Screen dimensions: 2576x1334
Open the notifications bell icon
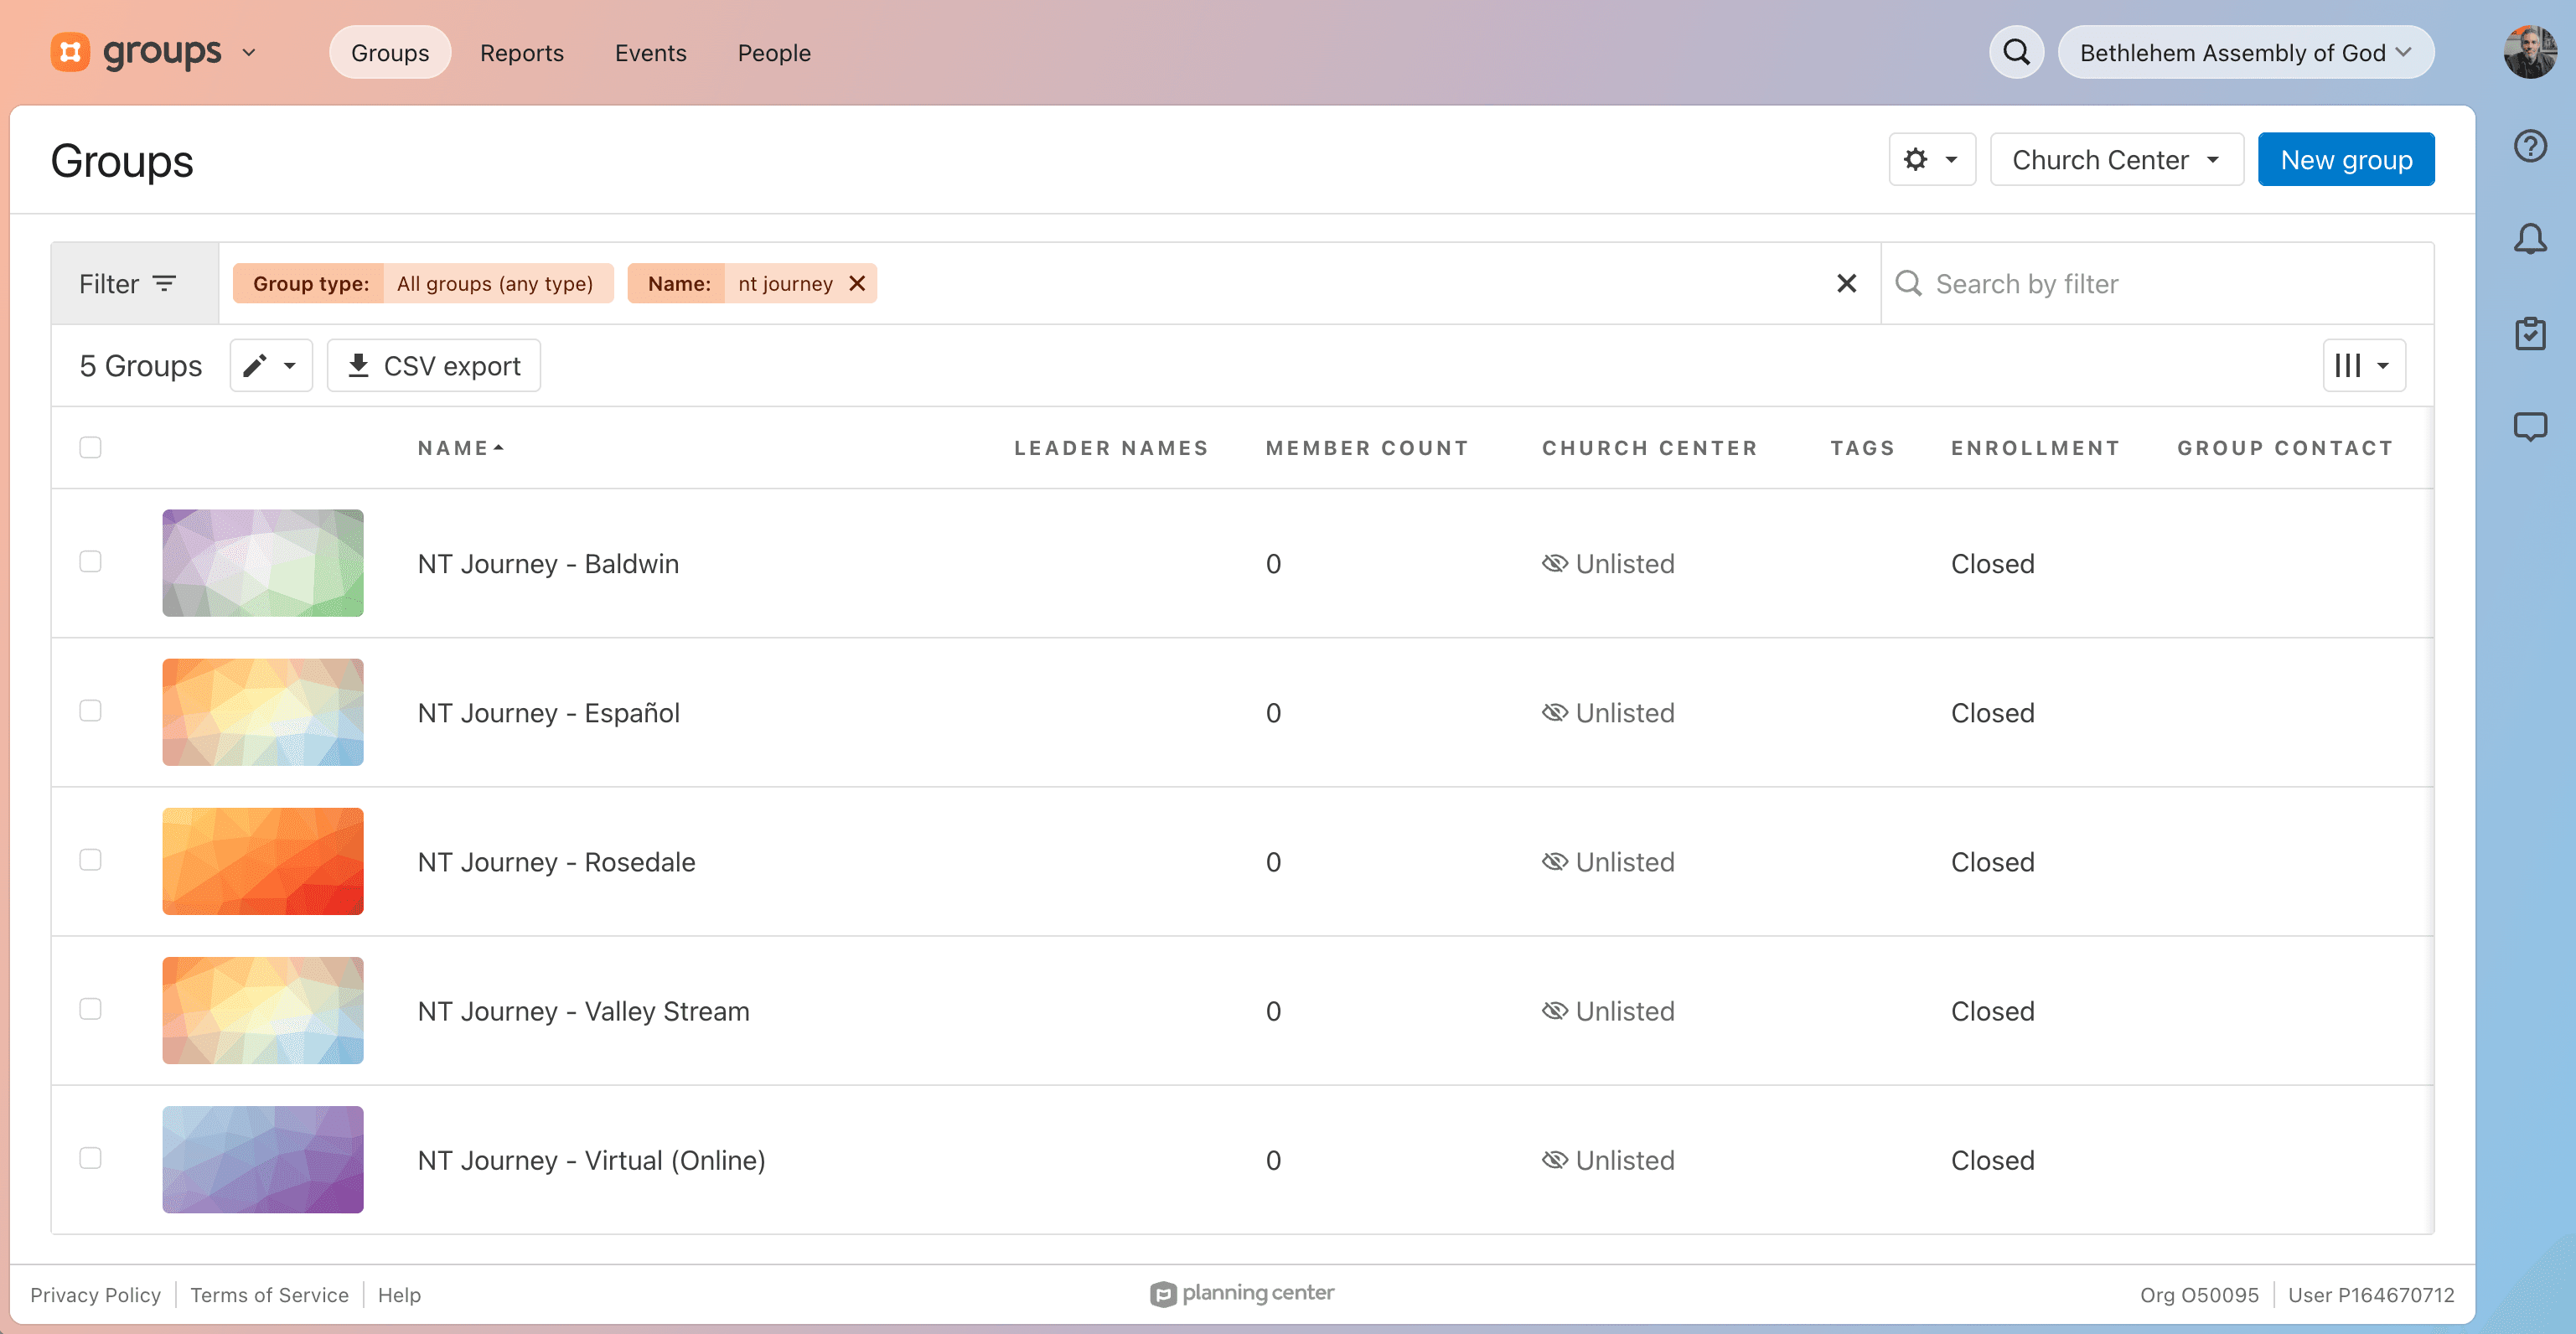click(2530, 239)
